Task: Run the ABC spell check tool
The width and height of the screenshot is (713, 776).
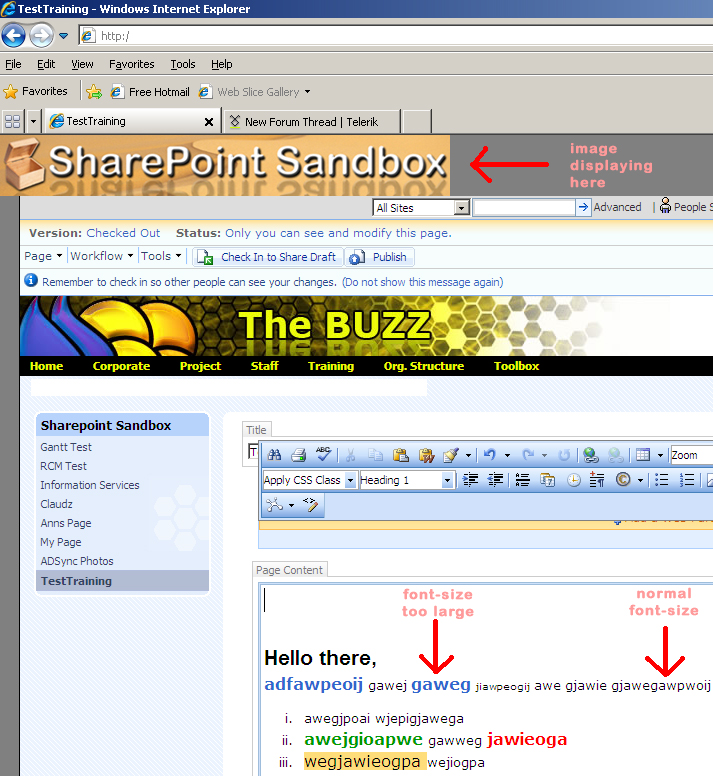Action: [324, 453]
